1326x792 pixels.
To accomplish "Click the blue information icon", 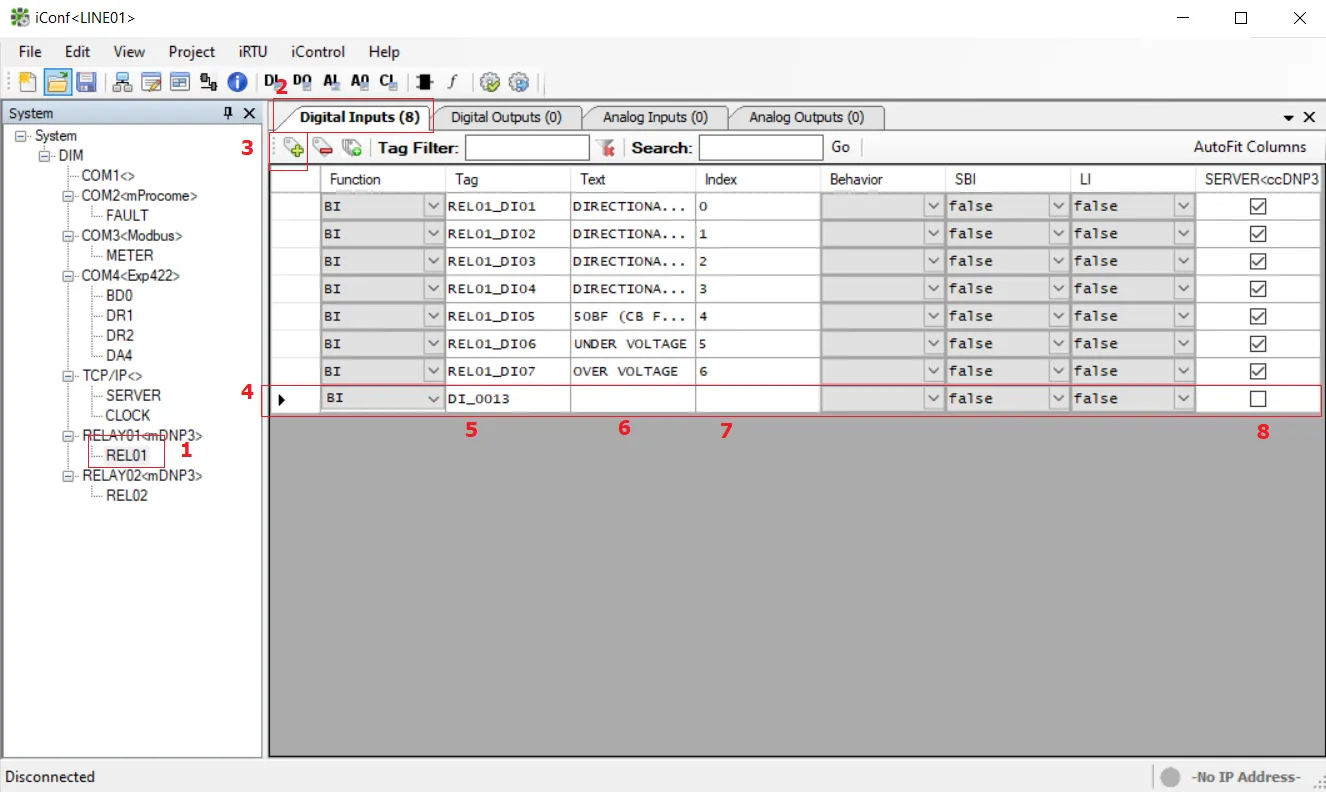I will [237, 82].
